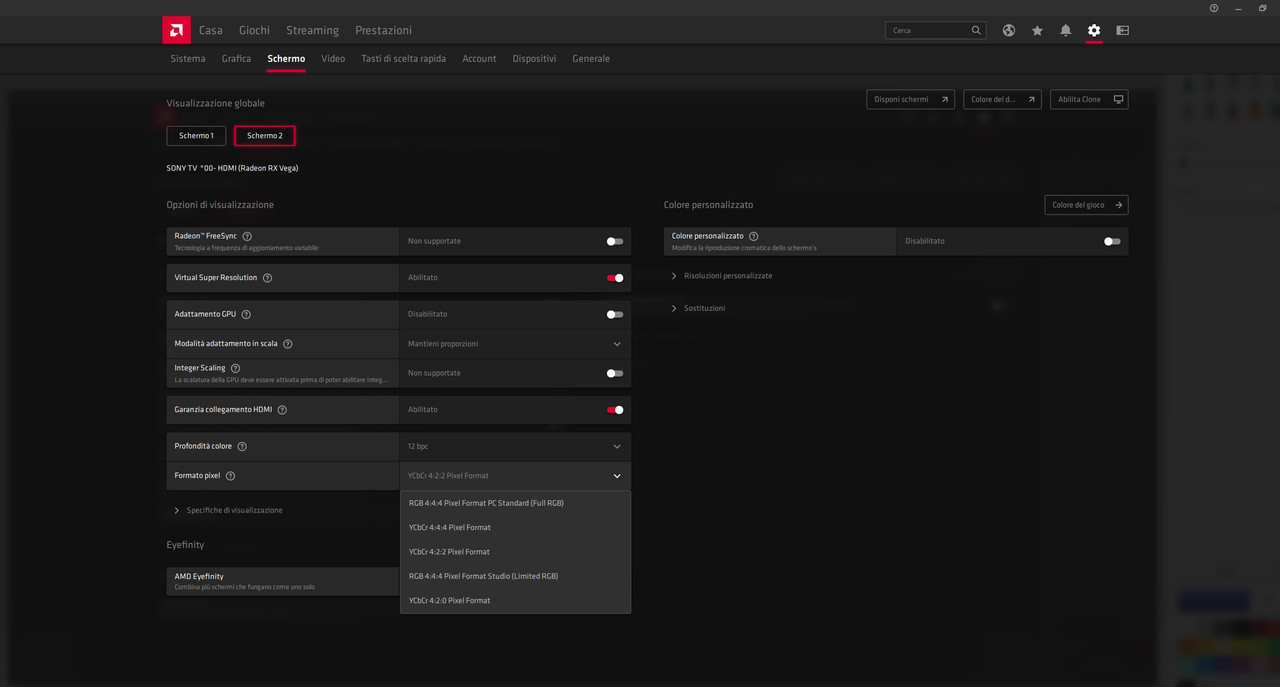Enable Adattamento GPU switch
Screen dimensions: 1280x687
click(615, 314)
